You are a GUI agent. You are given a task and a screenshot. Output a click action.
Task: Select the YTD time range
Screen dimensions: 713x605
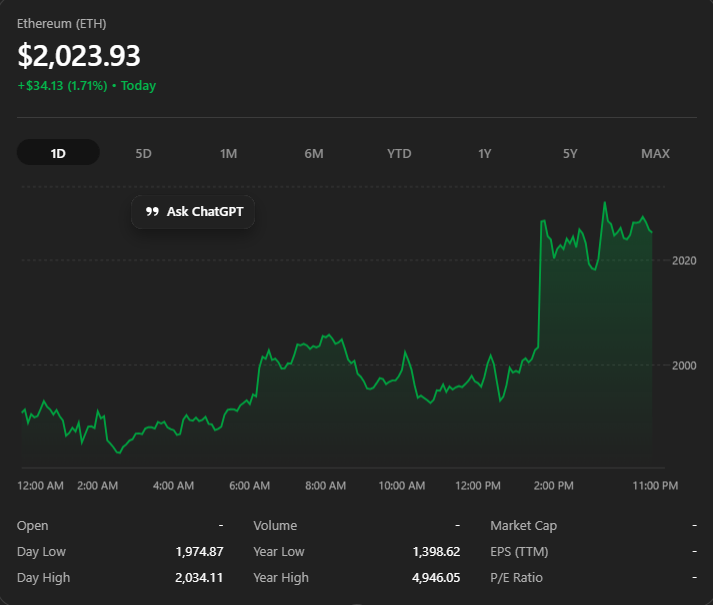click(x=399, y=154)
